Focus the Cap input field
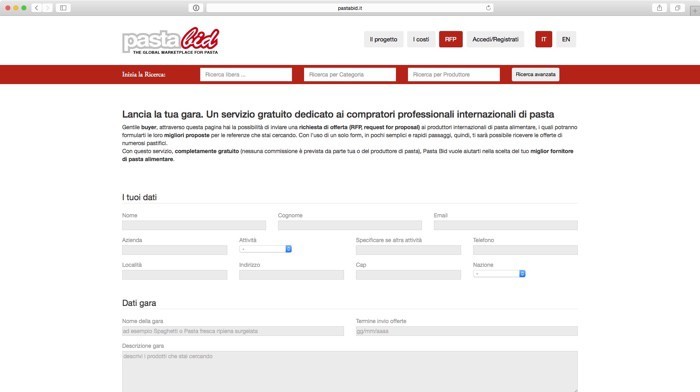 408,275
